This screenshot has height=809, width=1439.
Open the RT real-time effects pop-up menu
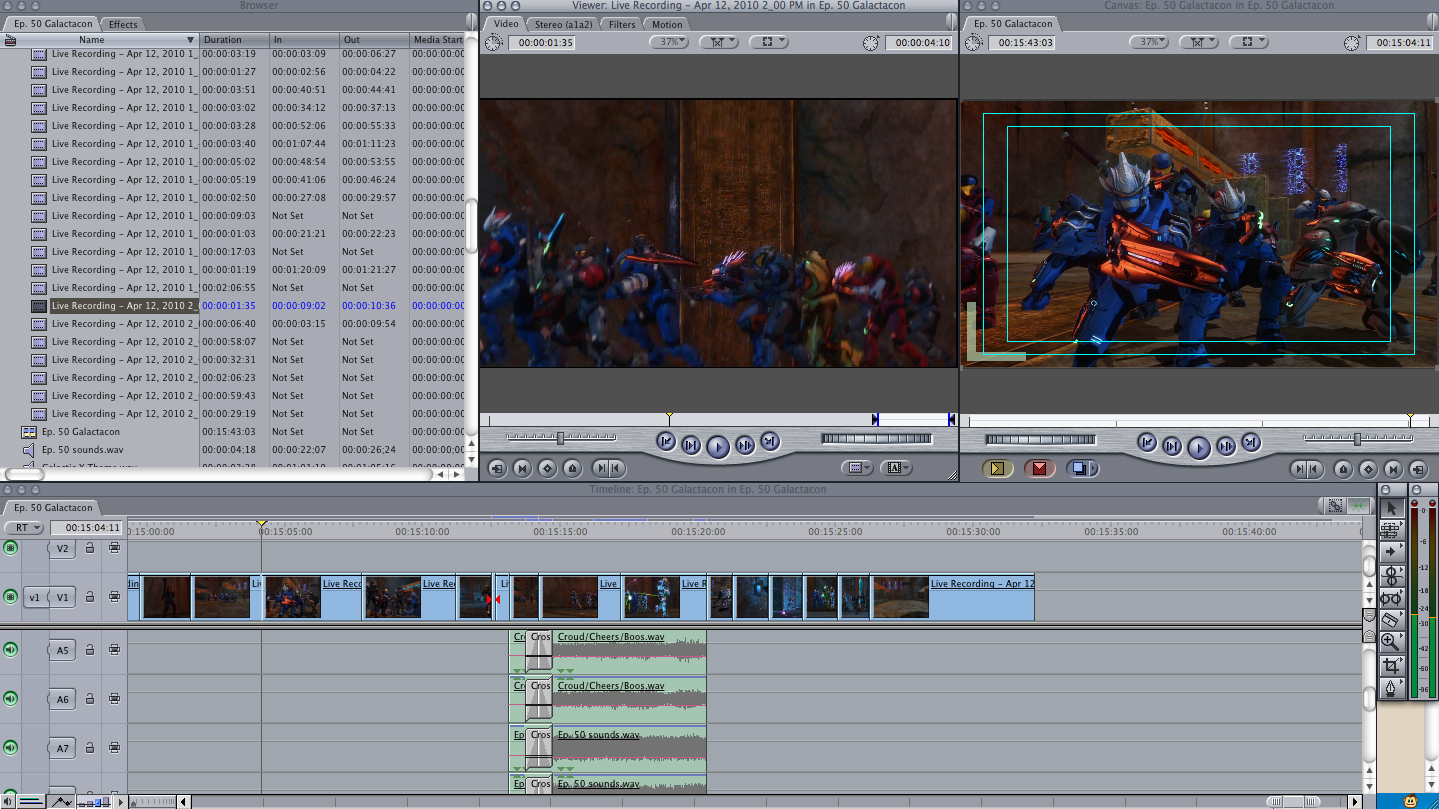(24, 528)
